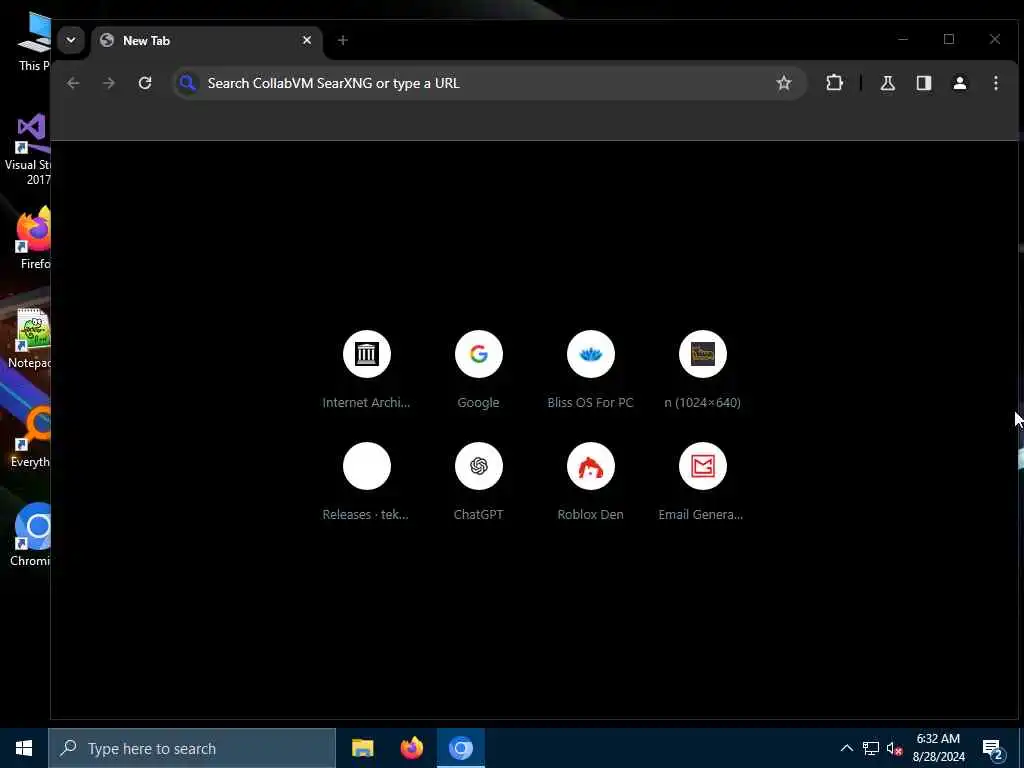Open the Roblox Den shortcut
1024x768 pixels.
[x=590, y=482]
